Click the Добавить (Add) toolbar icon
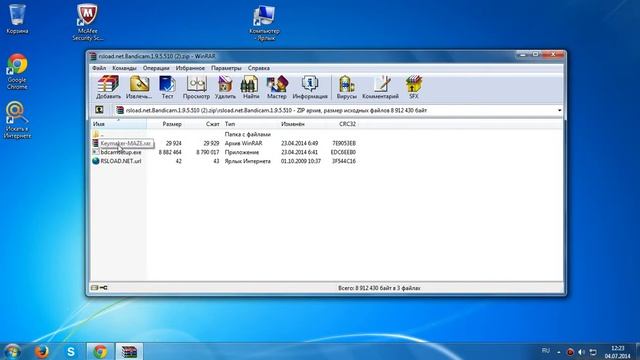The height and width of the screenshot is (360, 640). [x=108, y=87]
